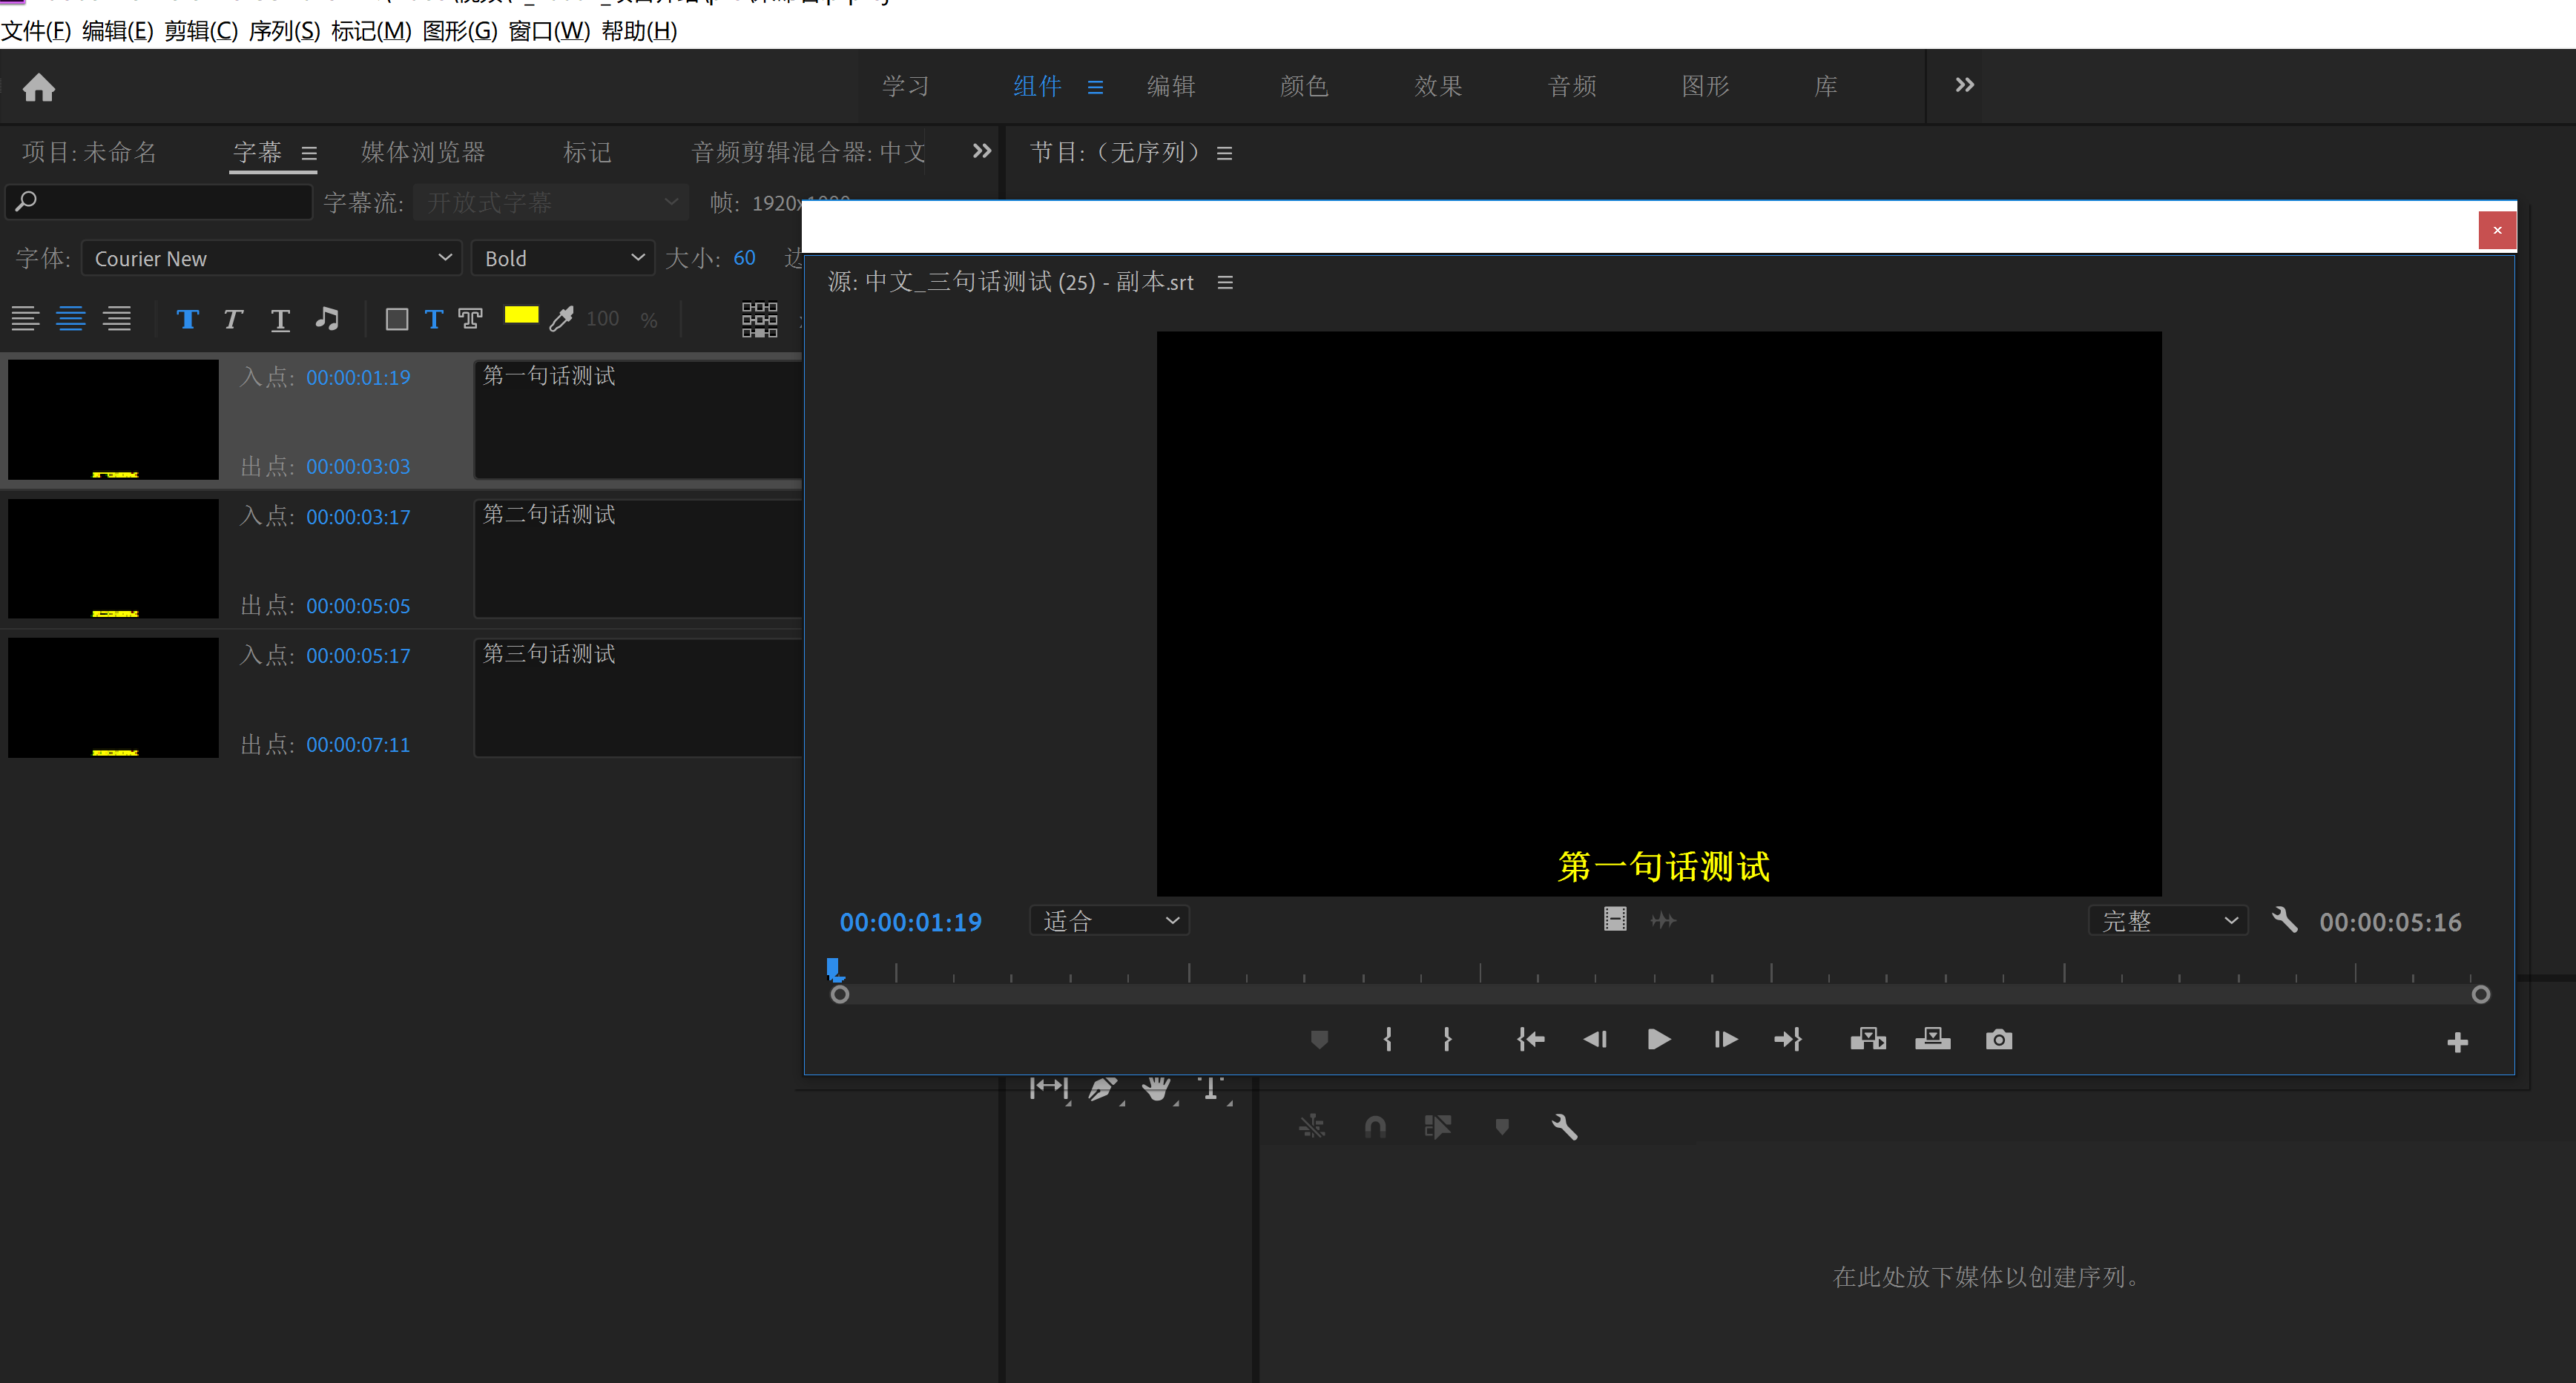Align caption text left
Viewport: 2576px width, 1383px height.
(25, 319)
